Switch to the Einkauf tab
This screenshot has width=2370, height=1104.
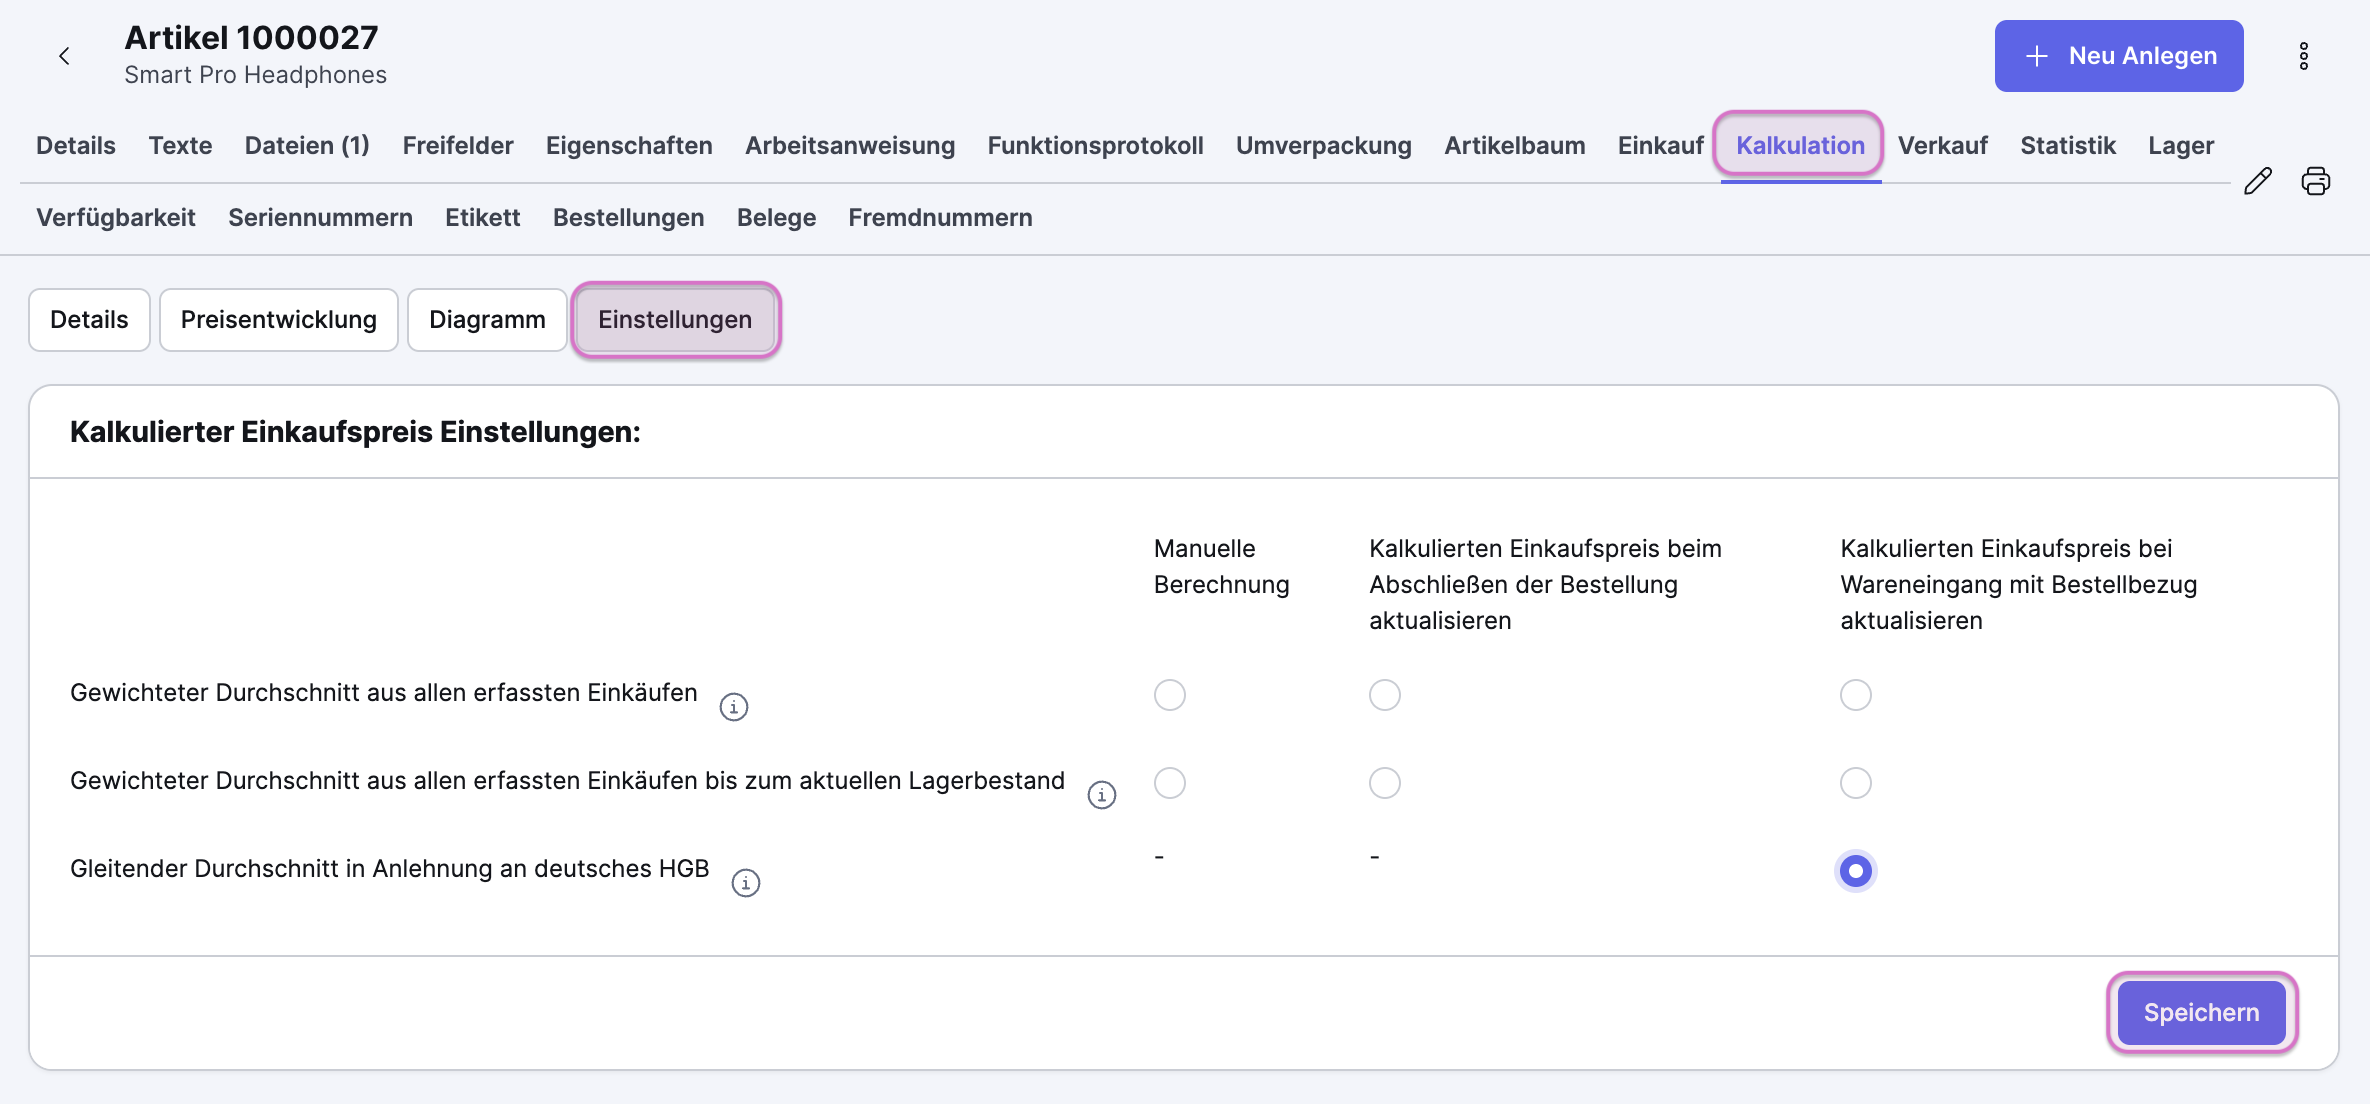(1660, 146)
